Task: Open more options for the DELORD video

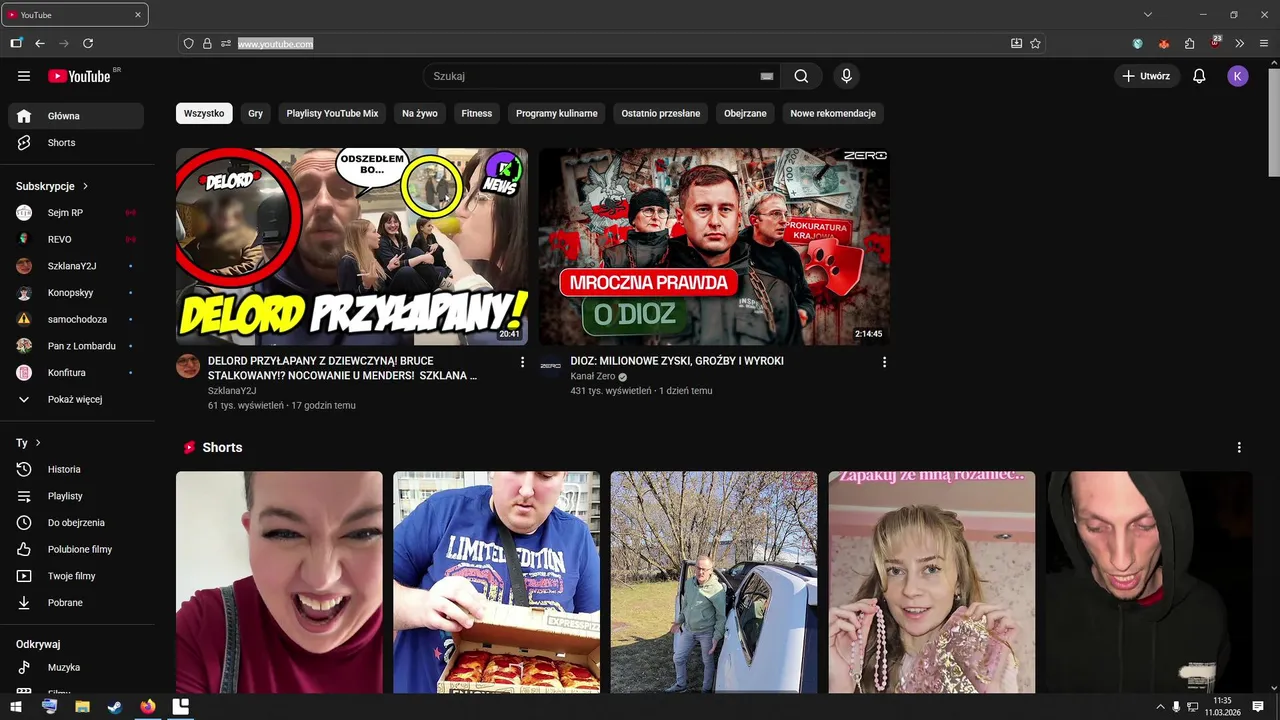Action: [522, 362]
